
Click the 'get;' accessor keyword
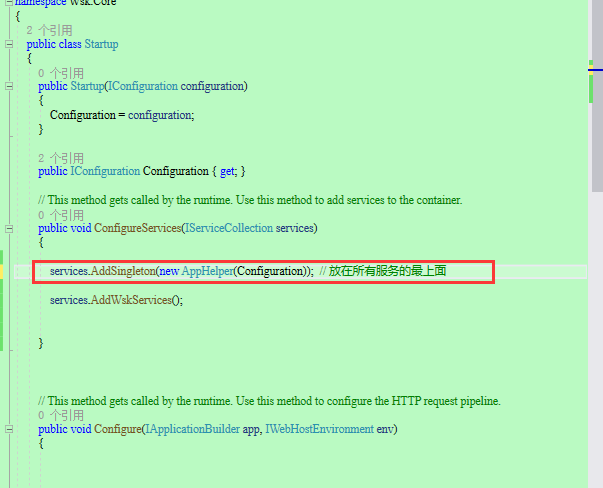coord(229,171)
